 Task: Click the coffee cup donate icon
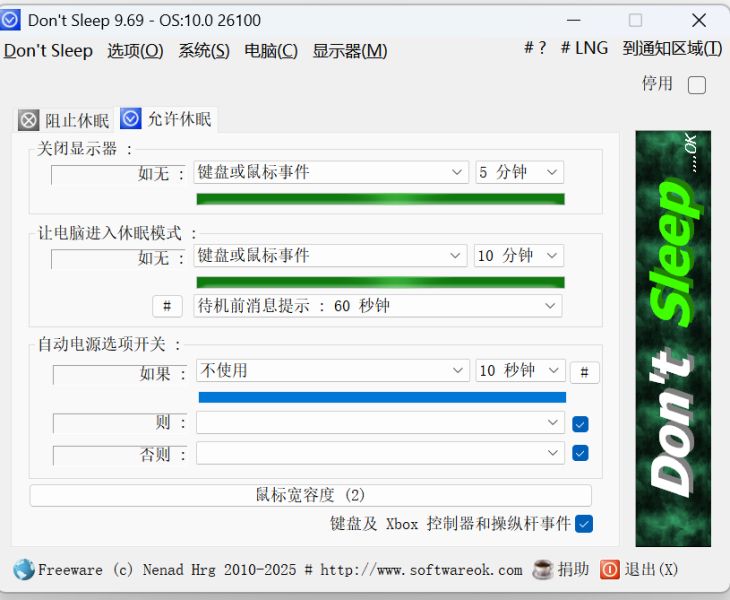(x=542, y=569)
